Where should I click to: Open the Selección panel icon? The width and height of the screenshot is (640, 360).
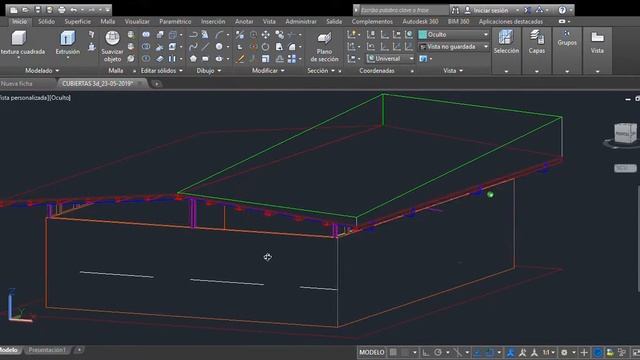[x=506, y=37]
